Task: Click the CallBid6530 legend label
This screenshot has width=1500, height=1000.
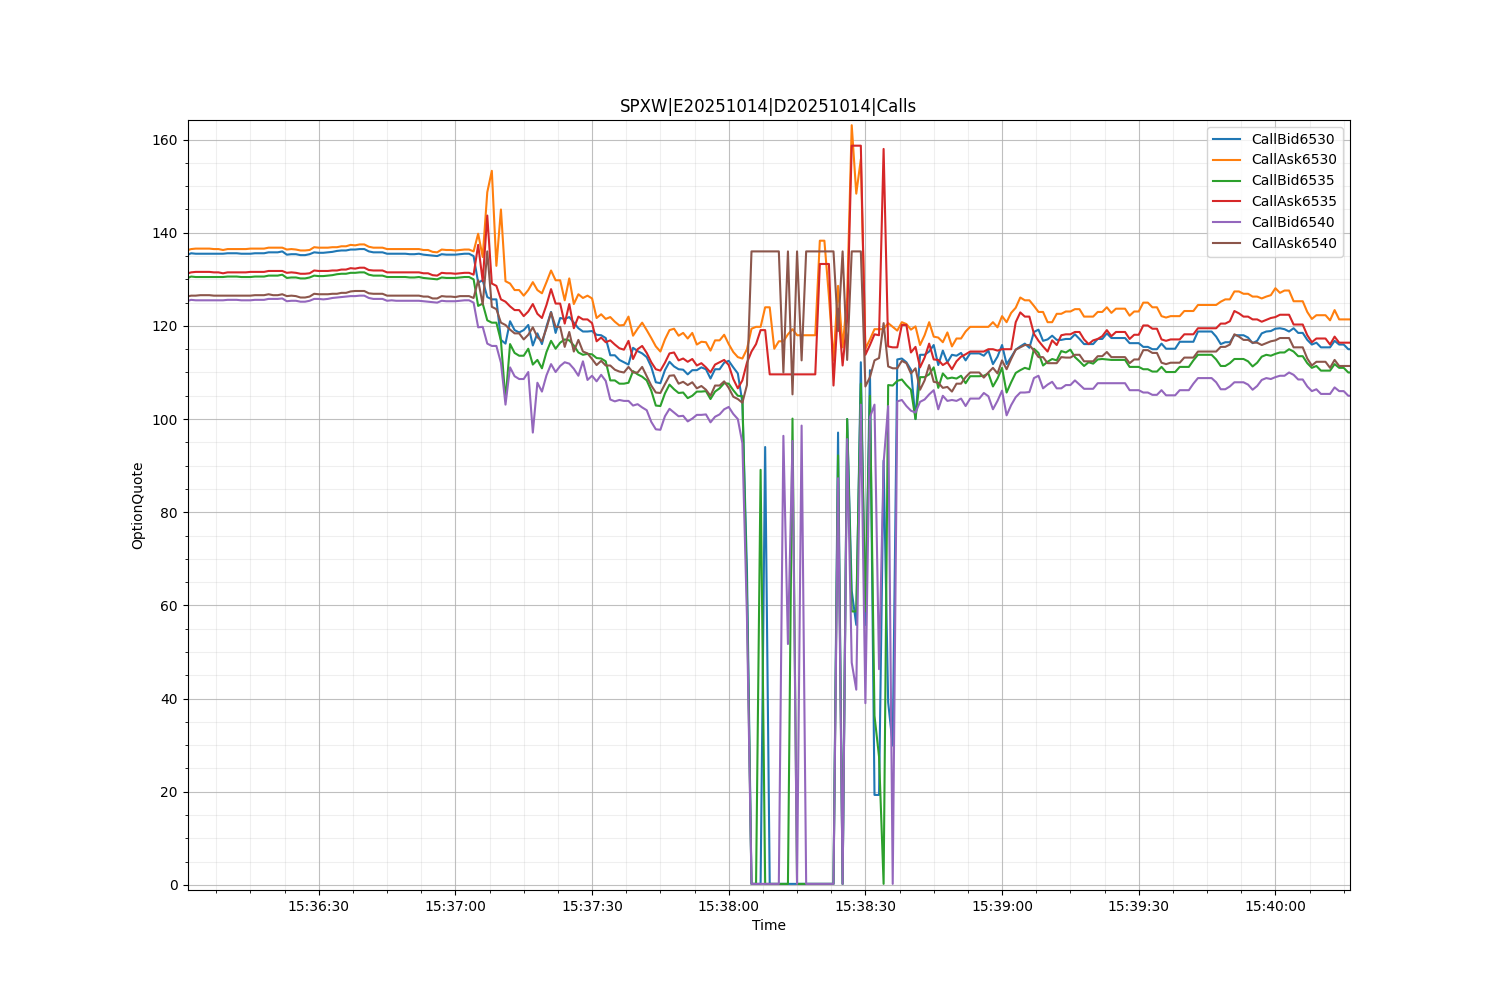Action: pos(1293,139)
